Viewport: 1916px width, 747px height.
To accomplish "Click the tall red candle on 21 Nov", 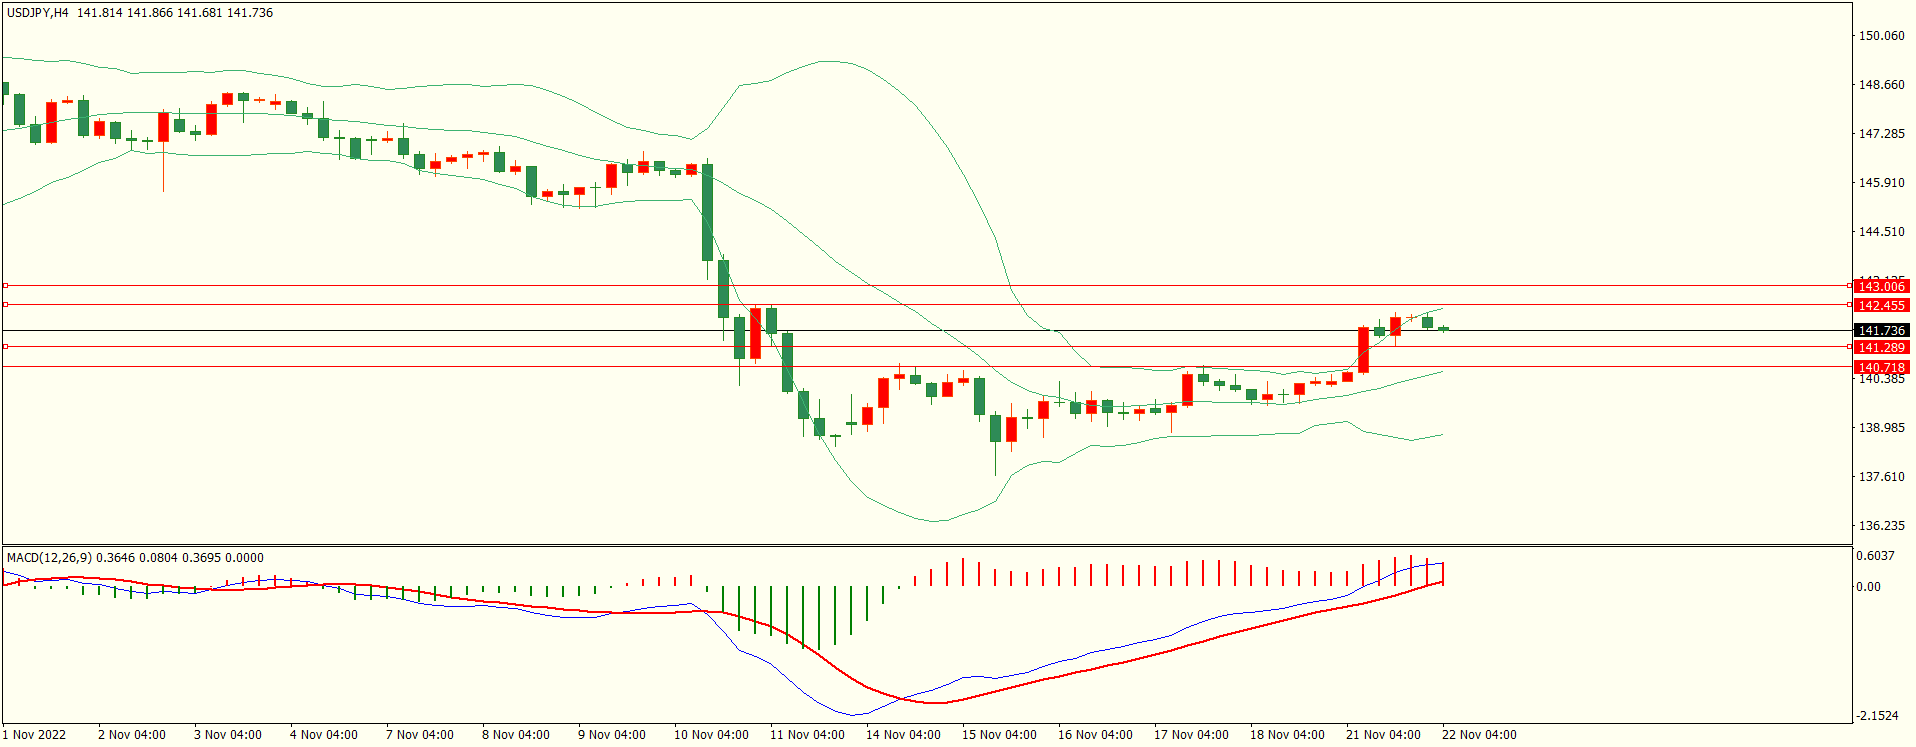I will (x=1363, y=349).
